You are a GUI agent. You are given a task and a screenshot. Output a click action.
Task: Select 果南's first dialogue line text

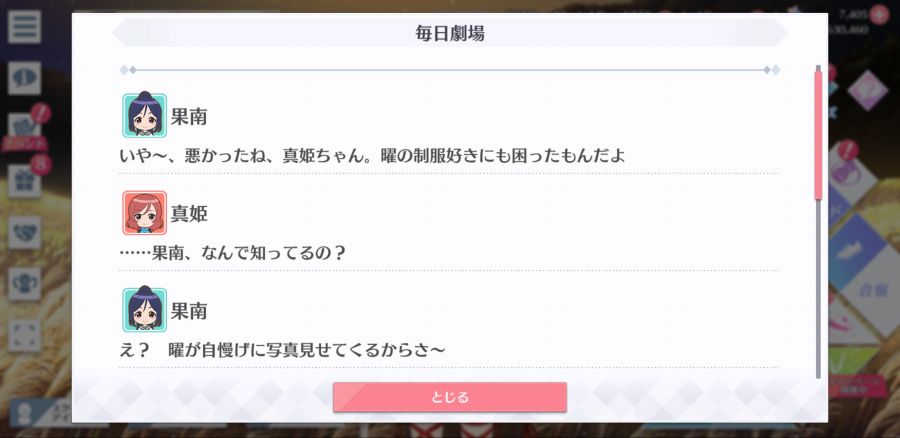[x=372, y=156]
